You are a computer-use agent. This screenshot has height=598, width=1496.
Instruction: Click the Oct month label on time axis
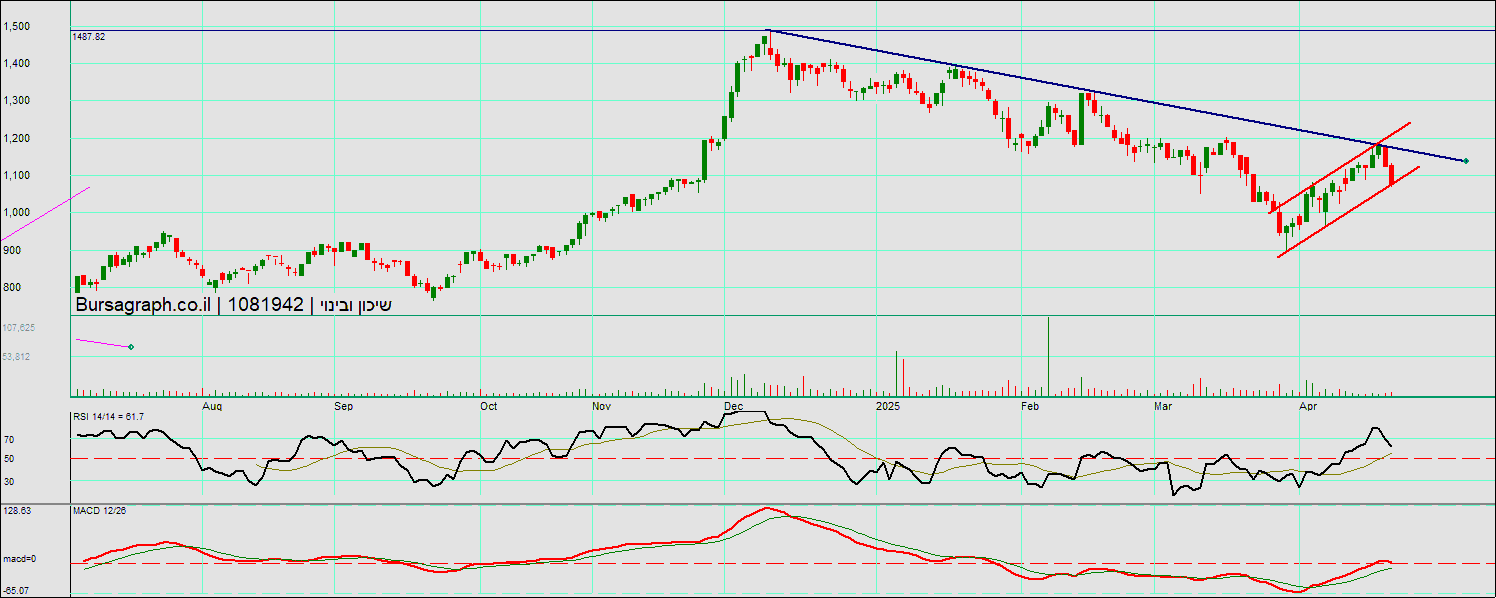[x=489, y=407]
